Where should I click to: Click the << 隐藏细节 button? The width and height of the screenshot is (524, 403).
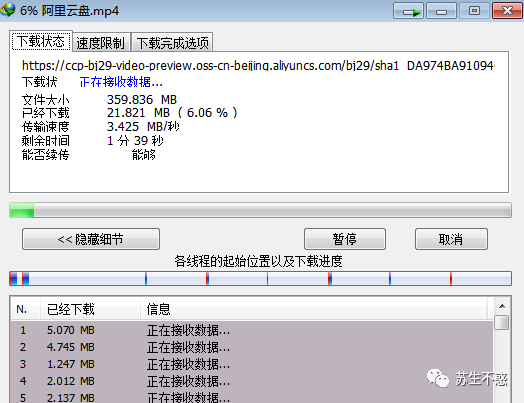pyautogui.click(x=91, y=239)
